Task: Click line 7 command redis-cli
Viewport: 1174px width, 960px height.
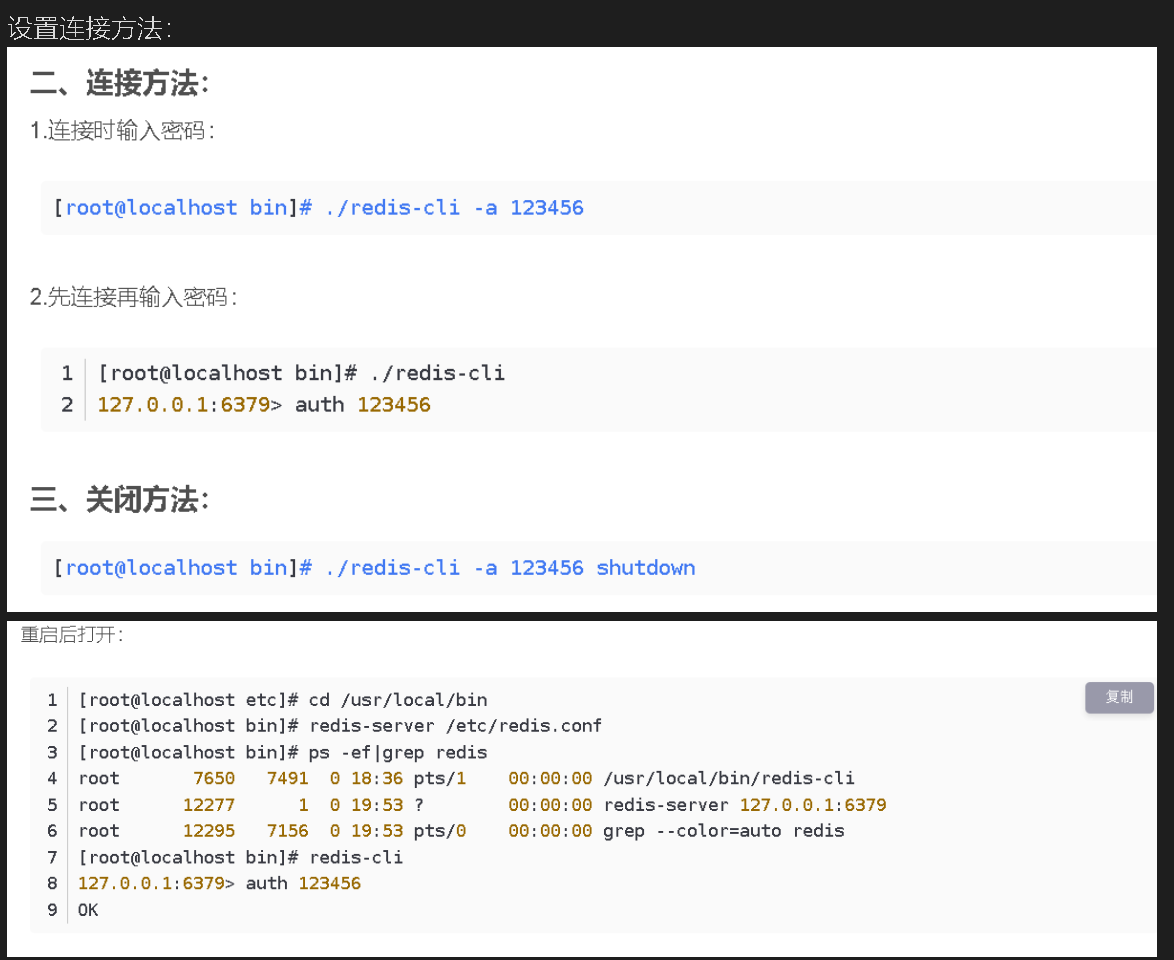Action: 240,857
